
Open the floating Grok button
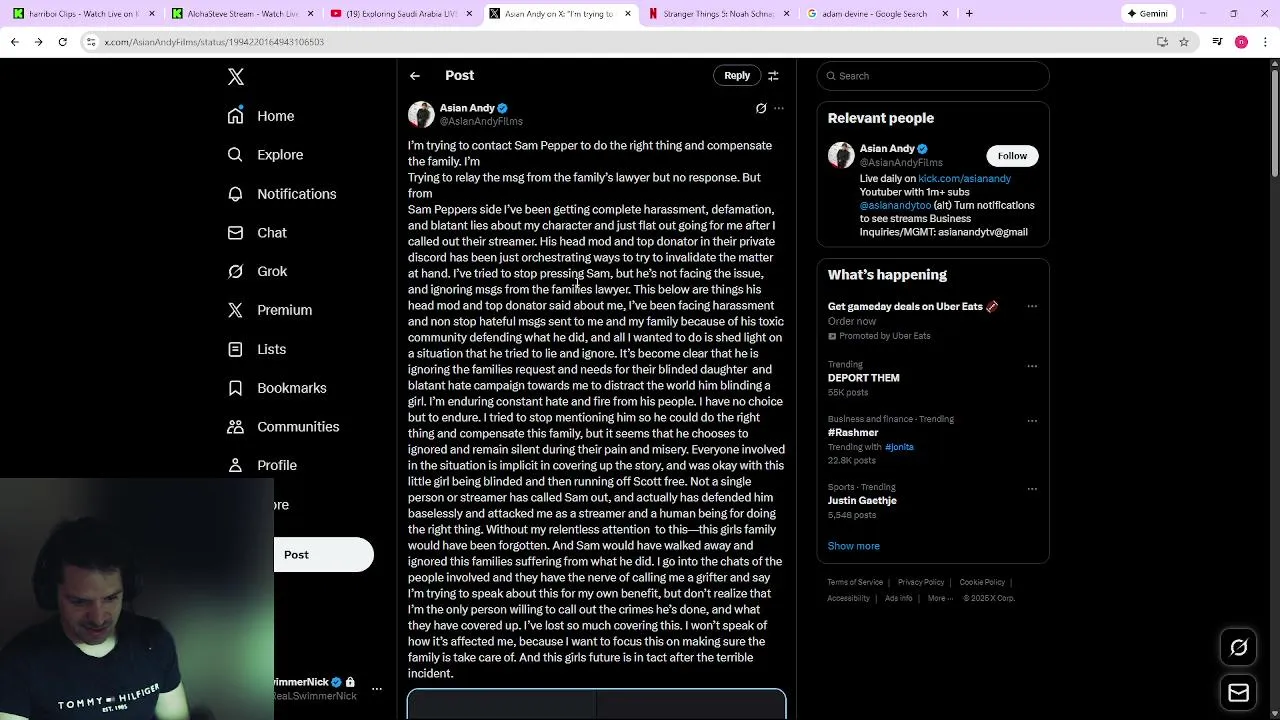[1239, 648]
